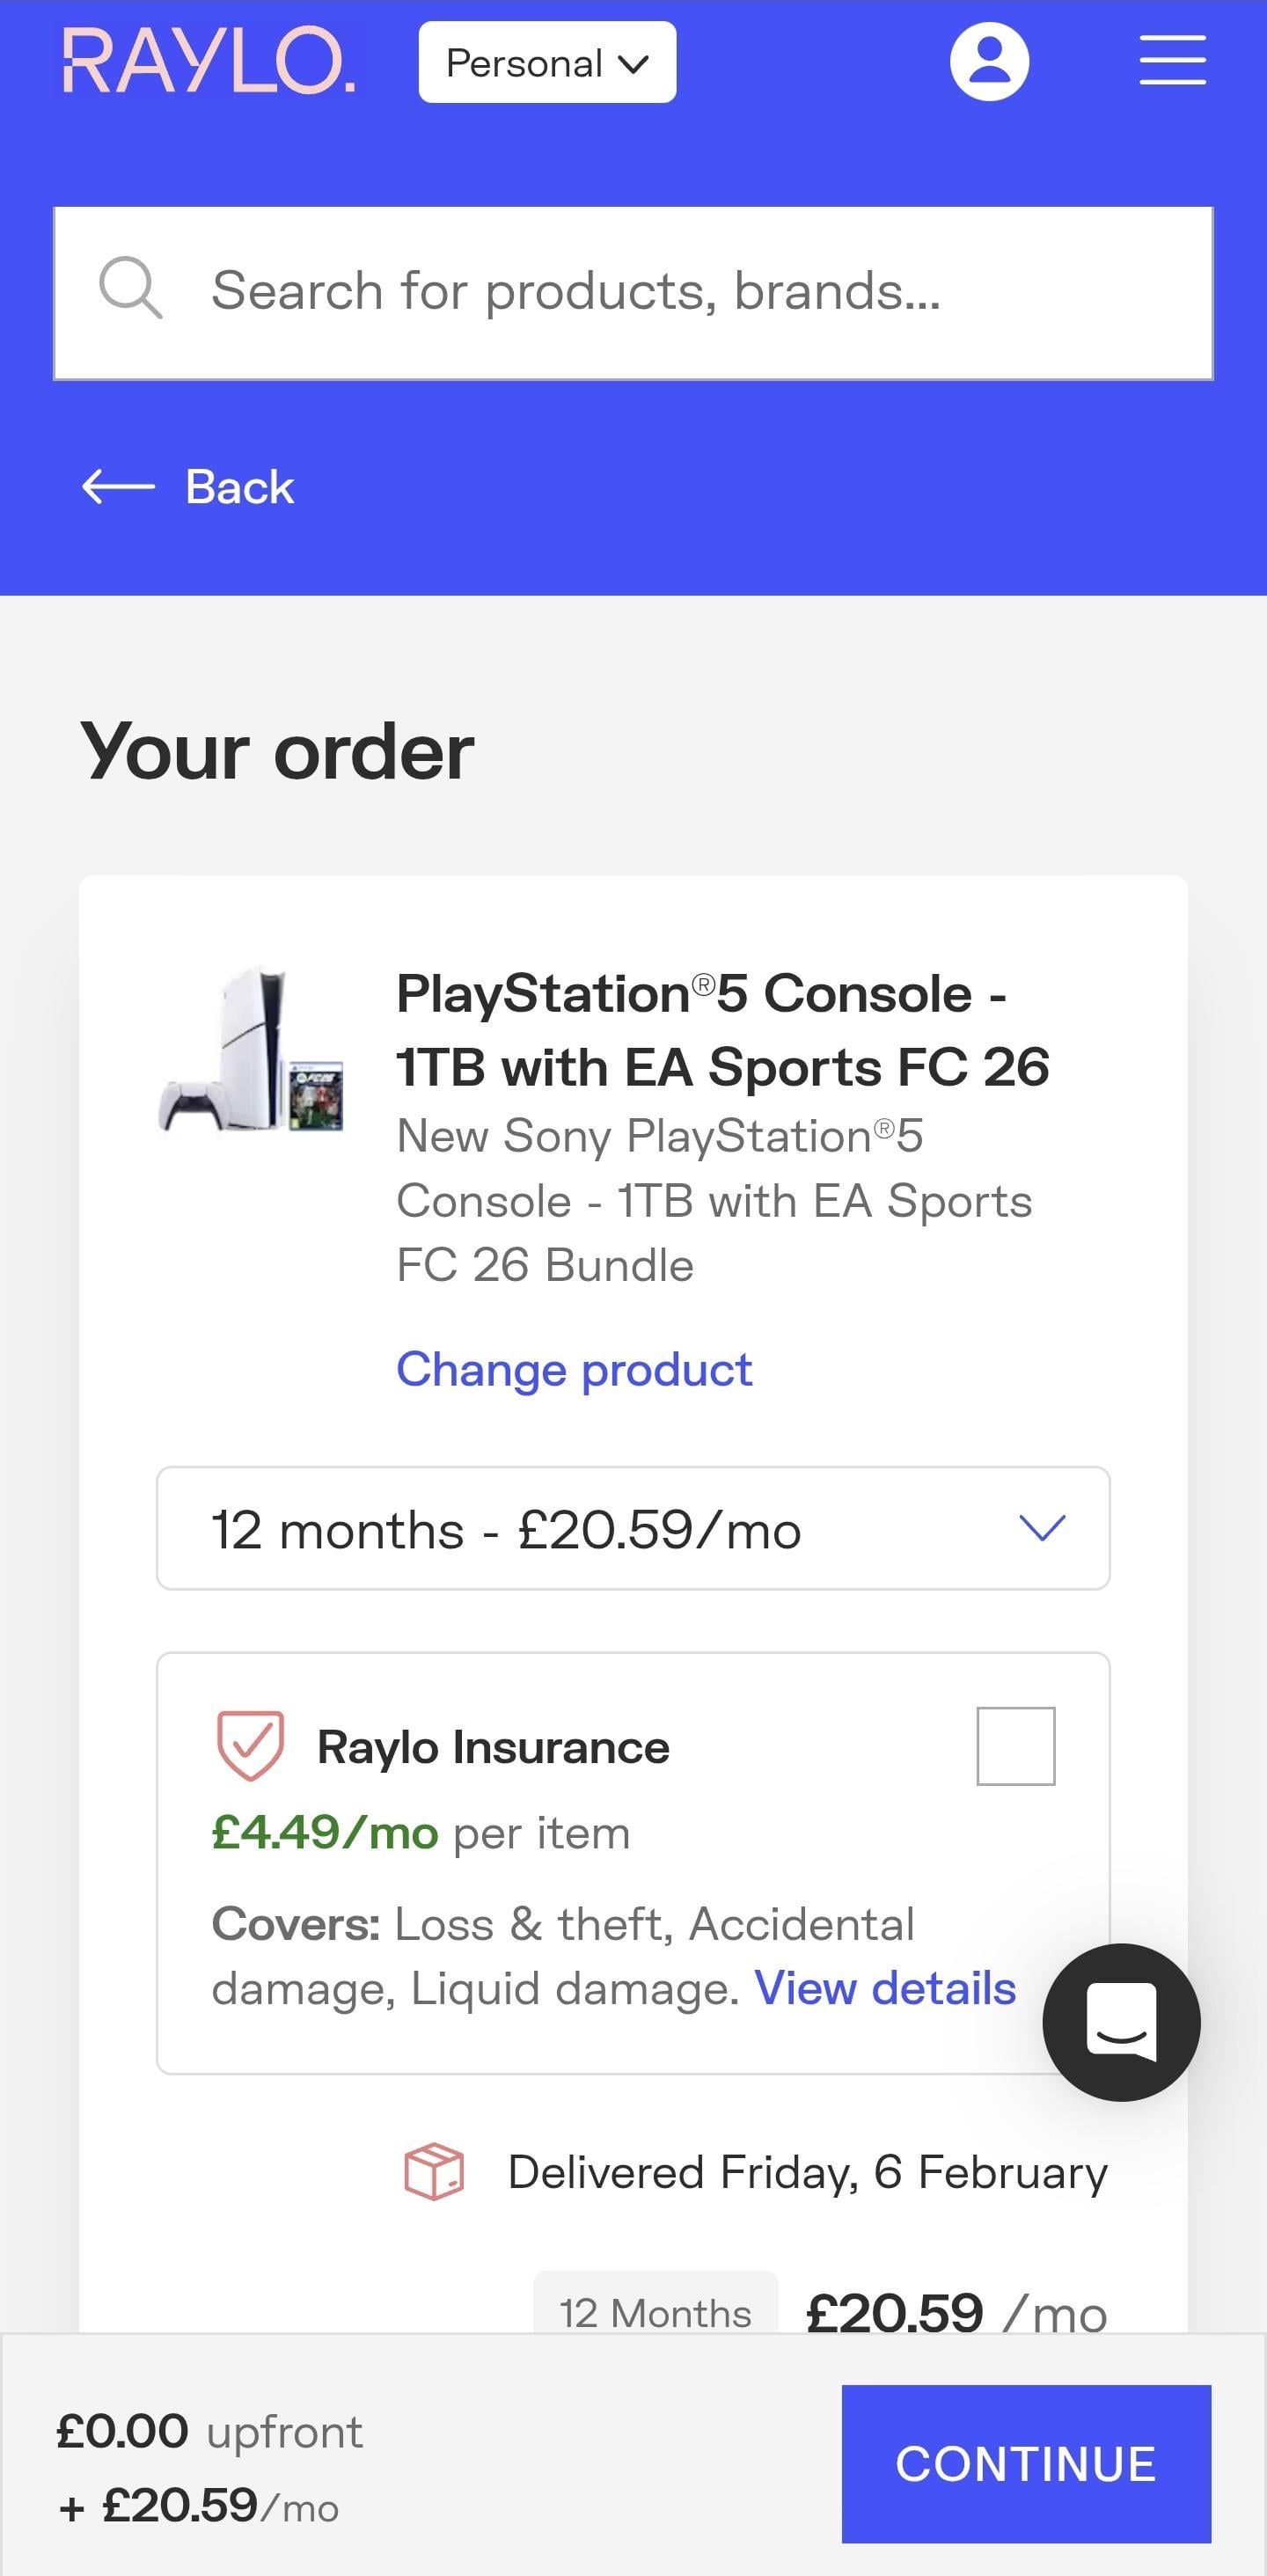Click the back arrow icon
The height and width of the screenshot is (2576, 1267).
click(118, 487)
